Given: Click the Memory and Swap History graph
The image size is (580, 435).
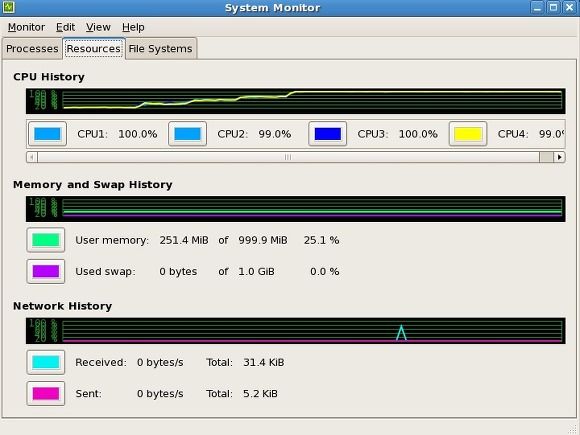Looking at the screenshot, I should 296,209.
